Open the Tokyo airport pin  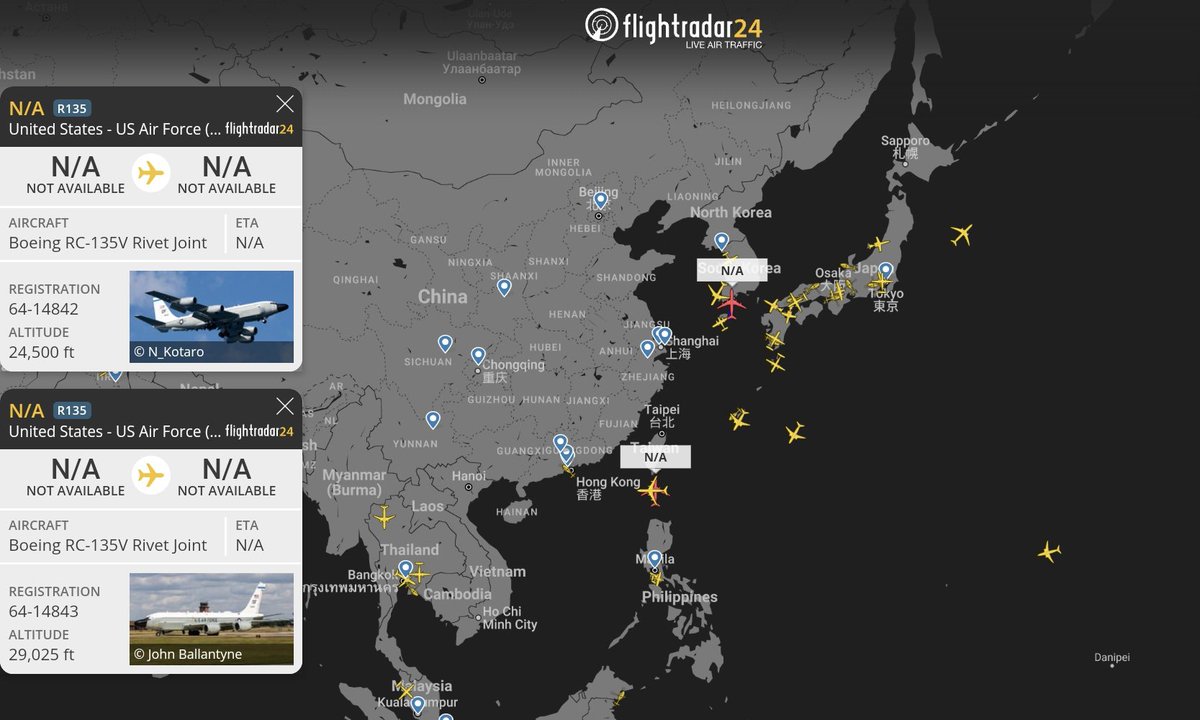click(x=885, y=270)
